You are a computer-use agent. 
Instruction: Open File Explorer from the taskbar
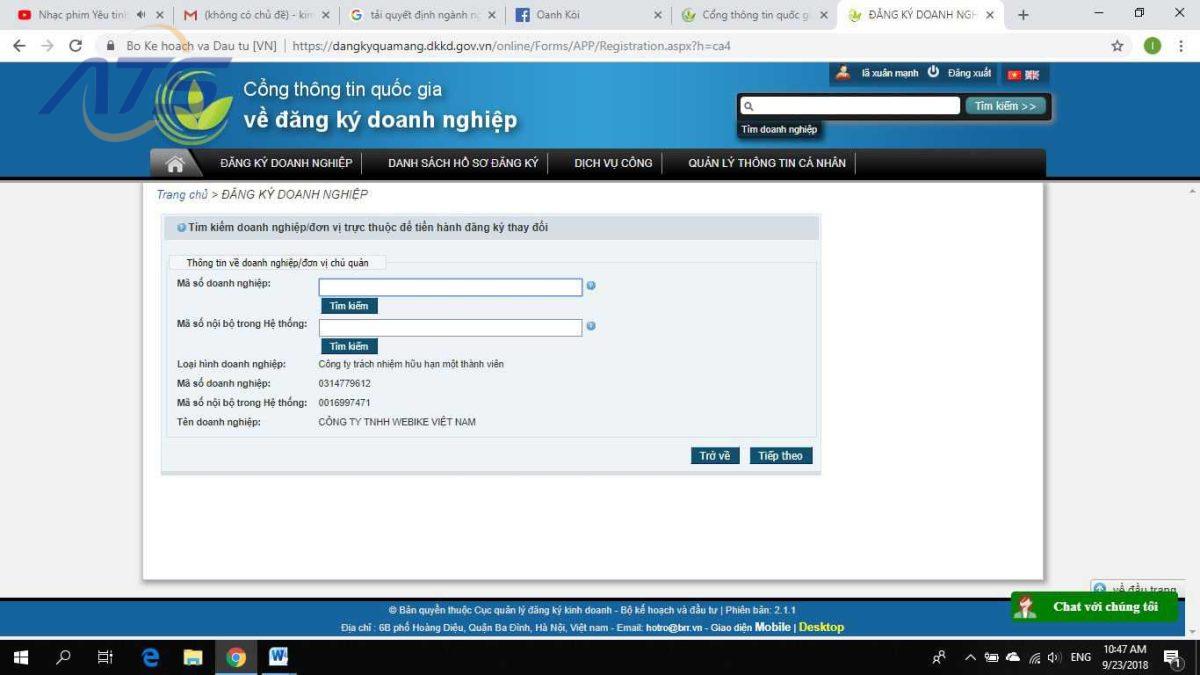(x=193, y=657)
